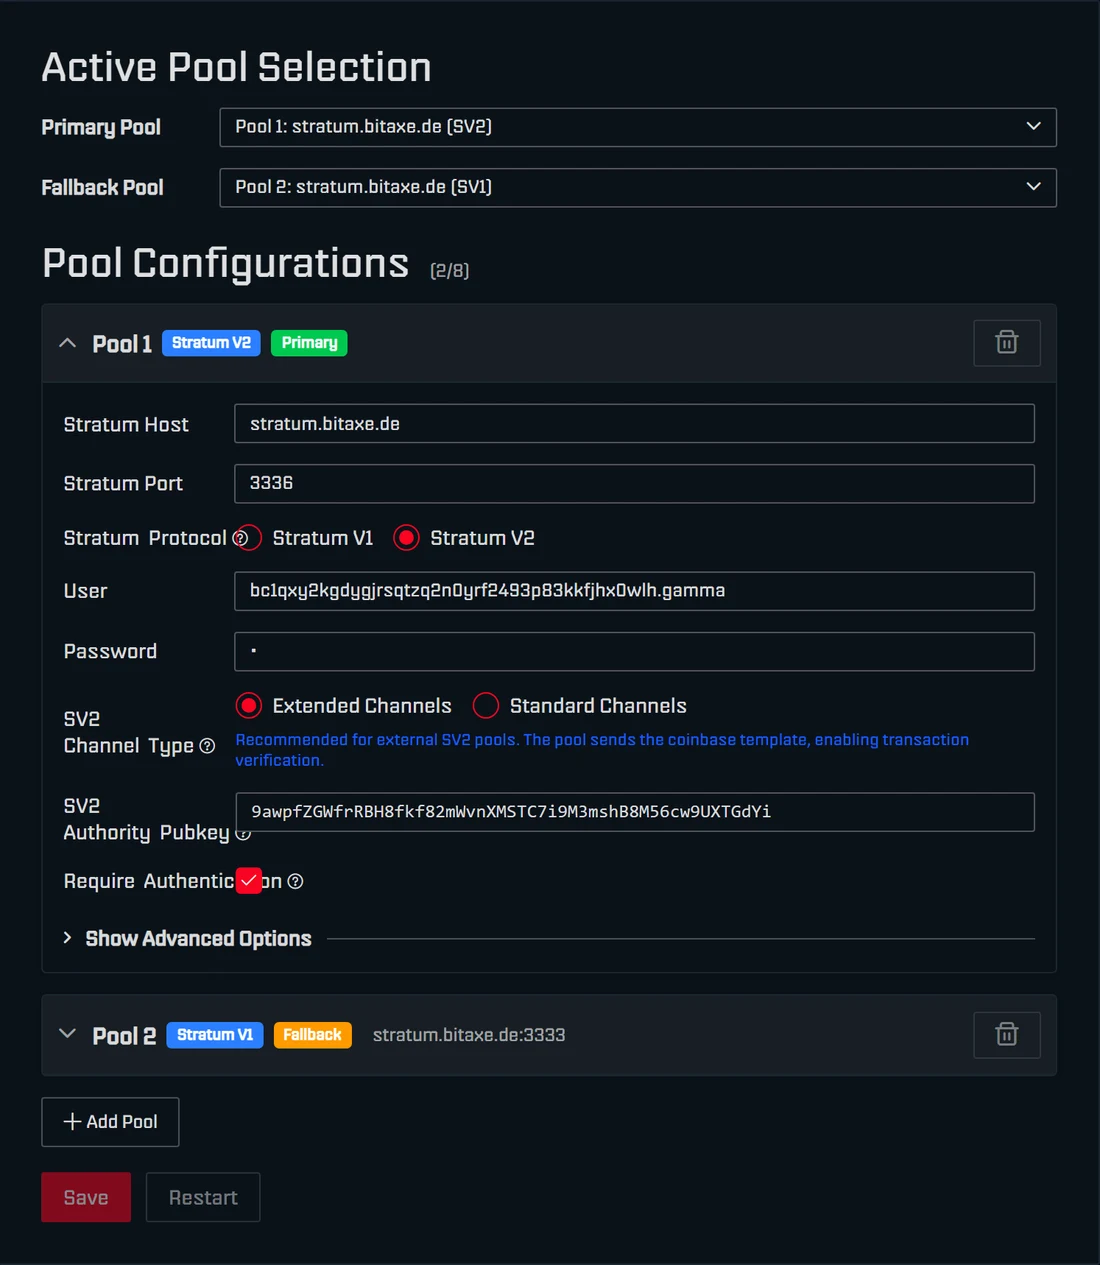Viewport: 1100px width, 1265px height.
Task: Select the Stratum V1 protocol radio
Action: click(x=249, y=538)
